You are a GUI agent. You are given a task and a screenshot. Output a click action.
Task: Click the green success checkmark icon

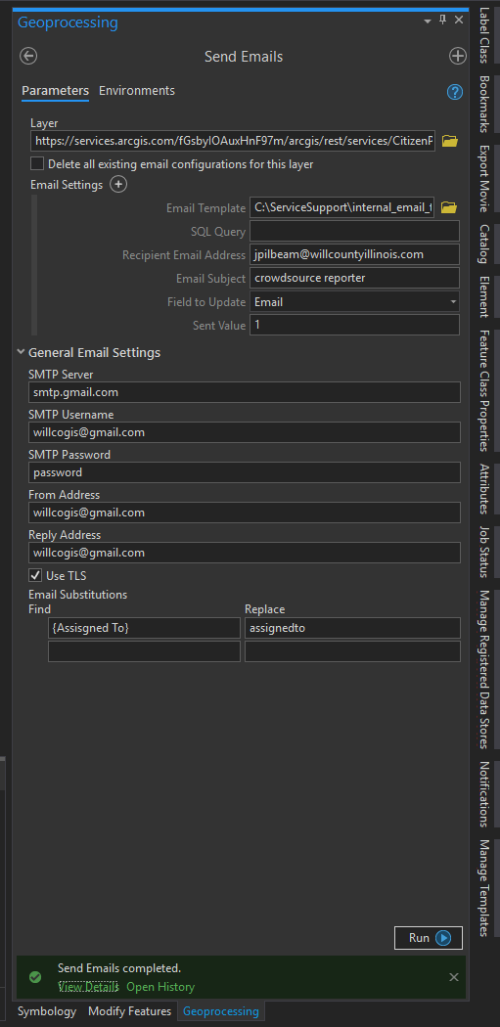[35, 977]
